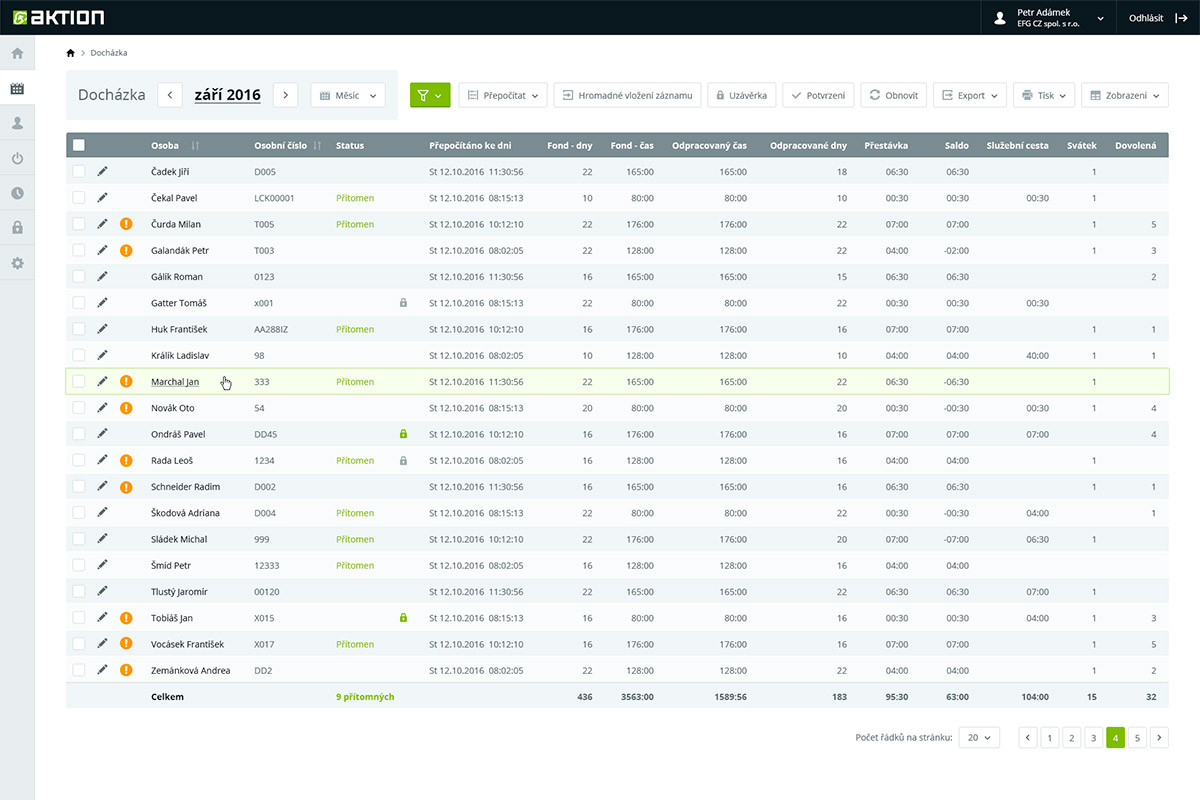The width and height of the screenshot is (1200, 800).
Task: Open the home icon in left sidebar
Action: (x=17, y=53)
